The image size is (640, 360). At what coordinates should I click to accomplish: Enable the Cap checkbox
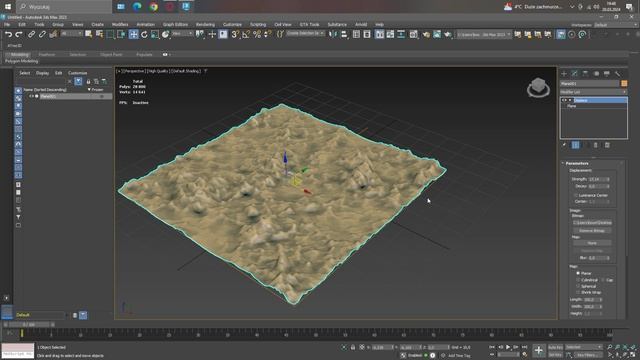coord(603,280)
